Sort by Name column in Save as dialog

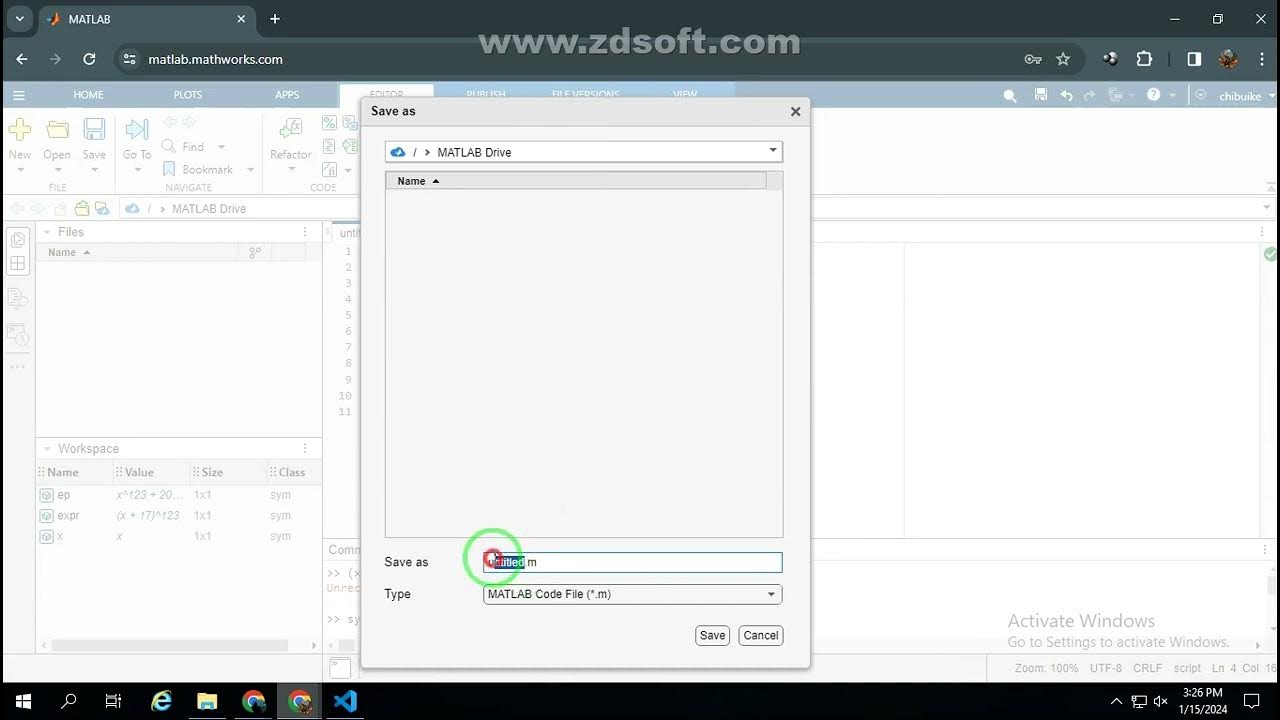pos(576,181)
